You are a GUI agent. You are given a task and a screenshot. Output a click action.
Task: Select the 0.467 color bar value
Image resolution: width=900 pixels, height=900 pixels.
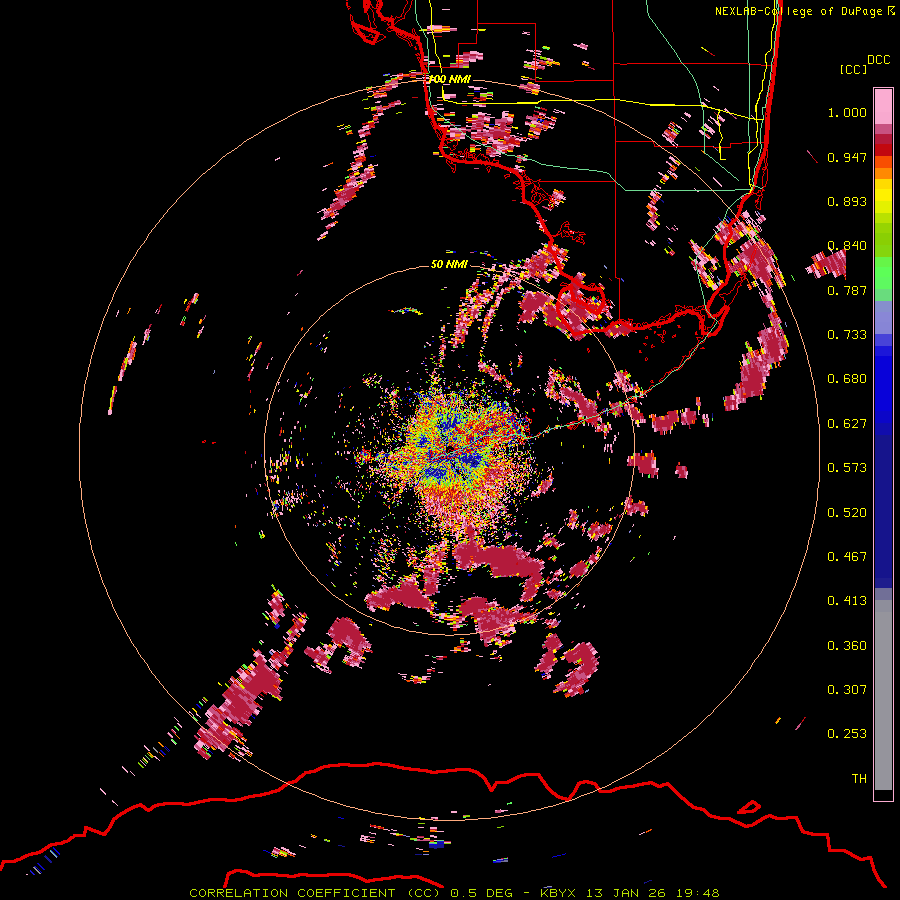pyautogui.click(x=847, y=557)
